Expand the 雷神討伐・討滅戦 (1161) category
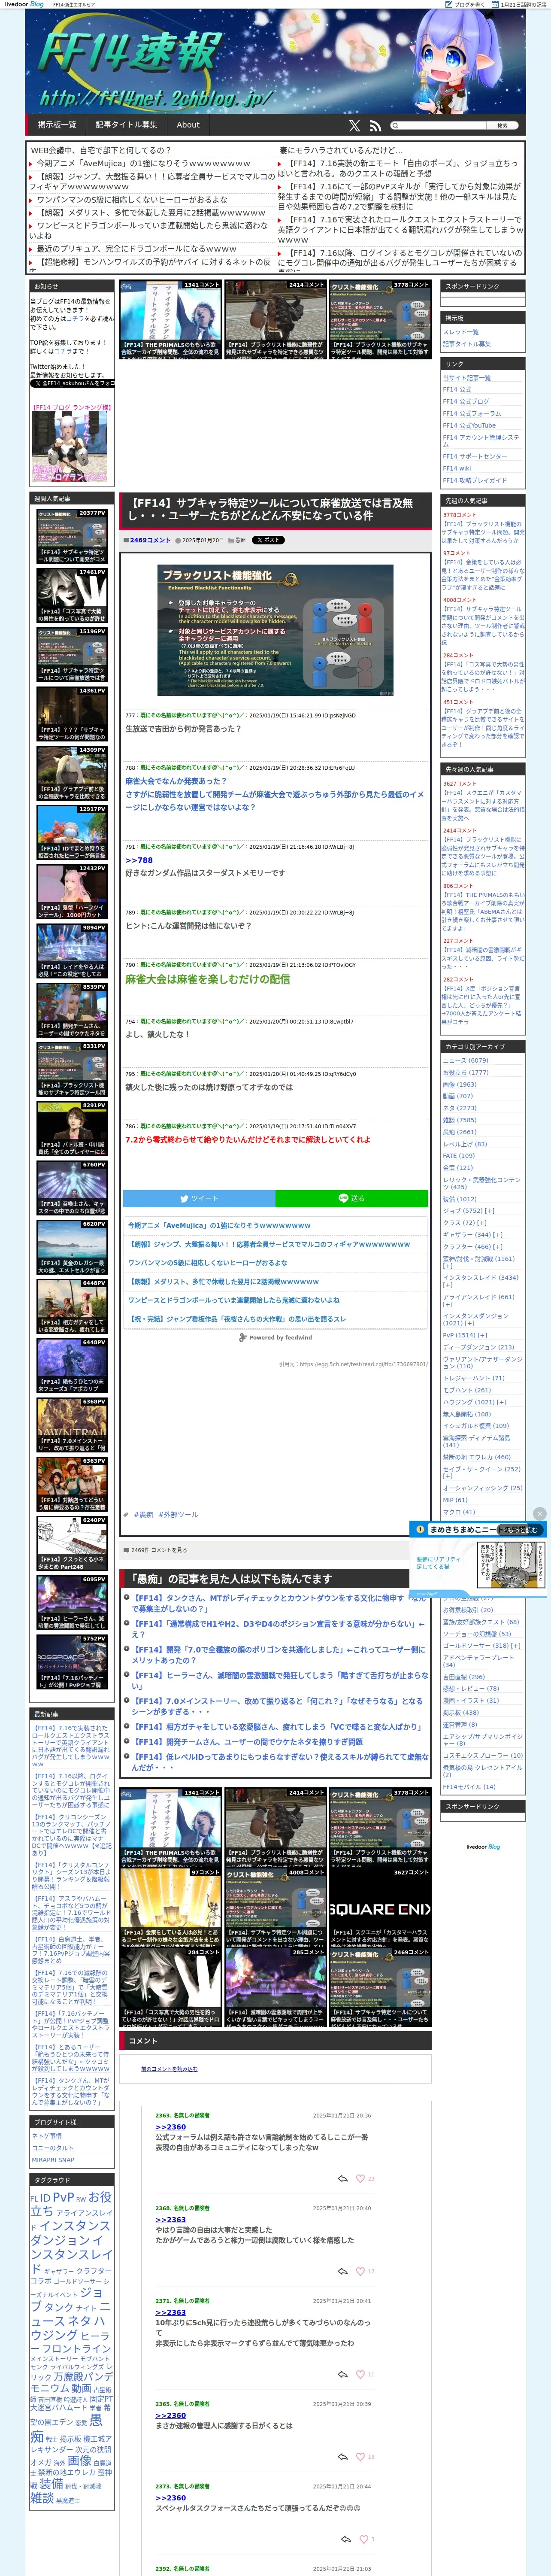The image size is (551, 2576). pos(447,1266)
